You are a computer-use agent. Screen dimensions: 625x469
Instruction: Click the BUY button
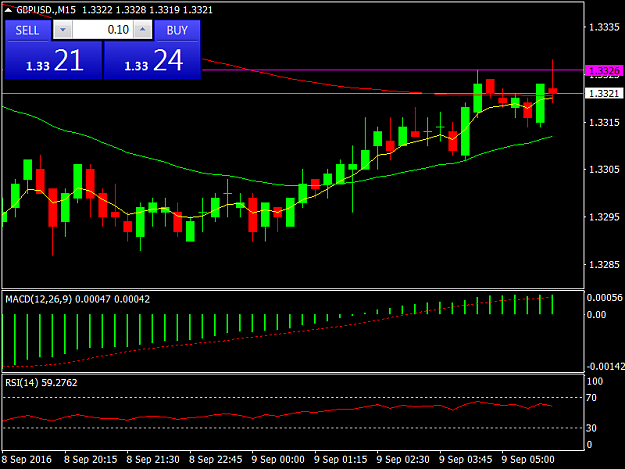[x=177, y=30]
